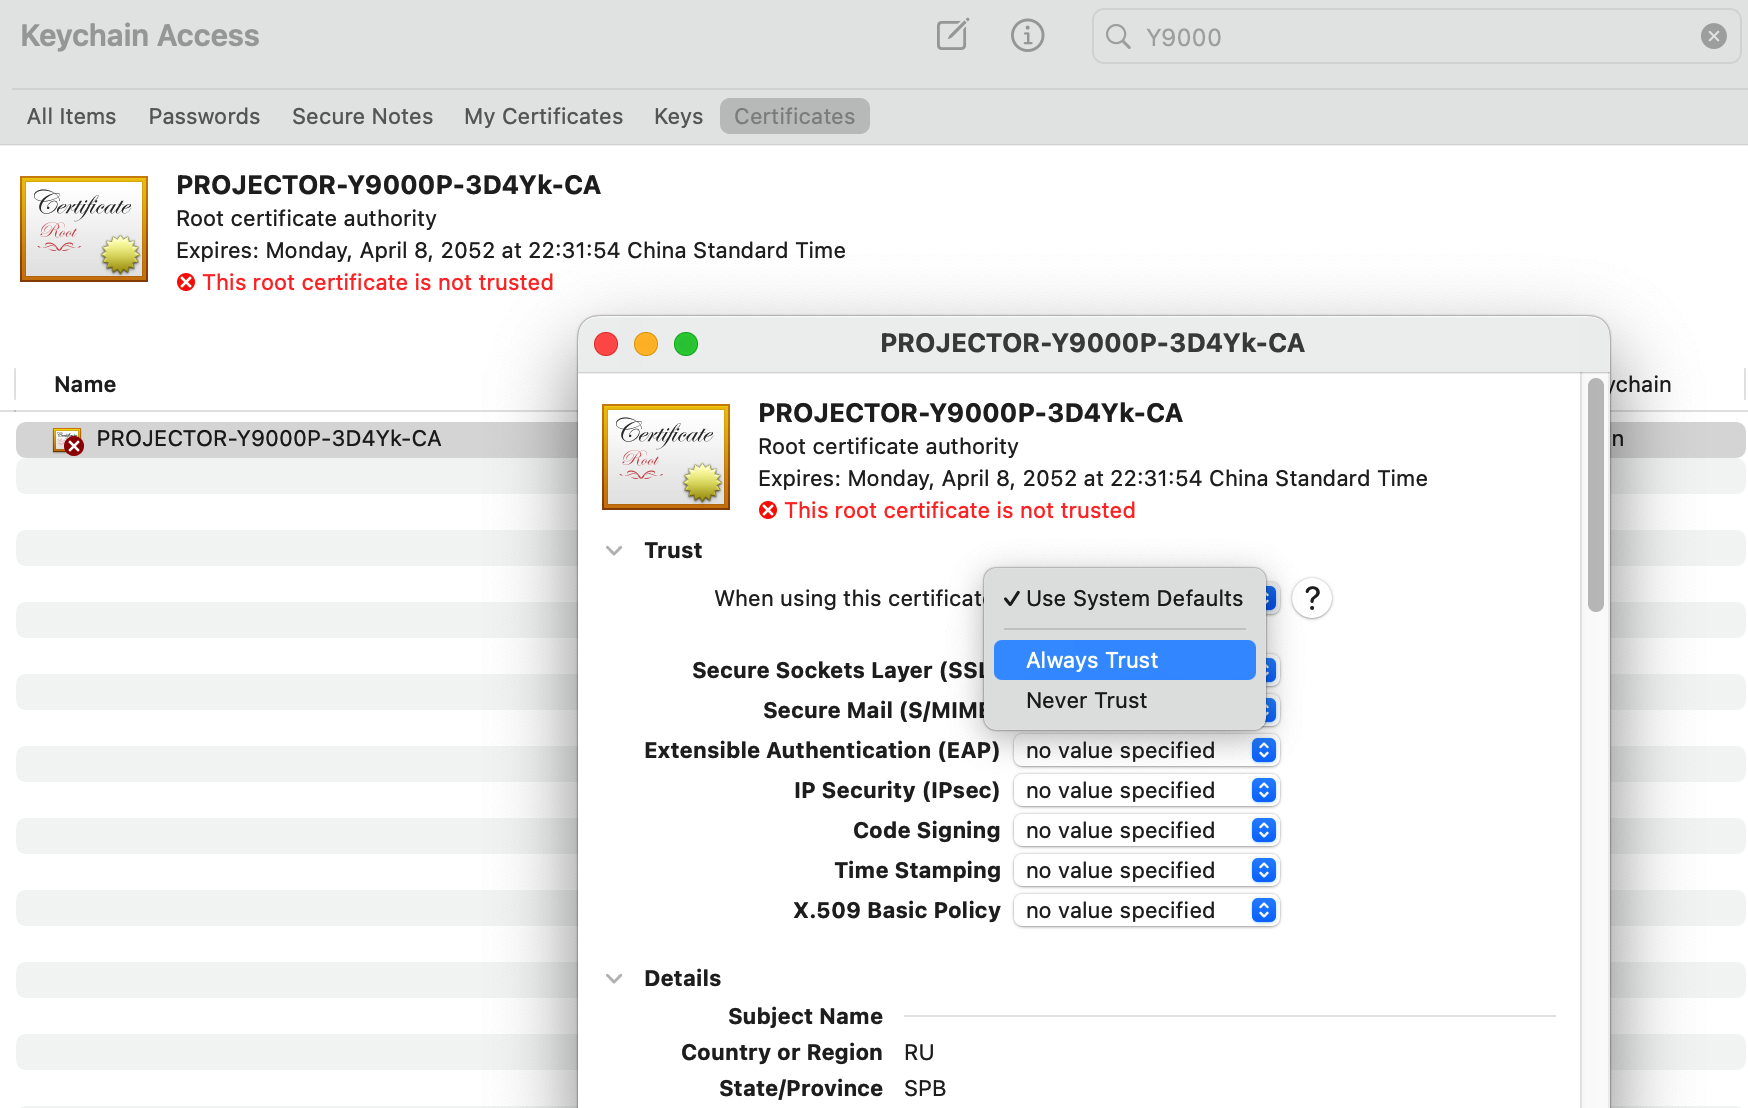This screenshot has width=1748, height=1108.
Task: Select PROJECTOR-Y9000P-3D4Yk-CA in the certificate list
Action: tap(268, 438)
